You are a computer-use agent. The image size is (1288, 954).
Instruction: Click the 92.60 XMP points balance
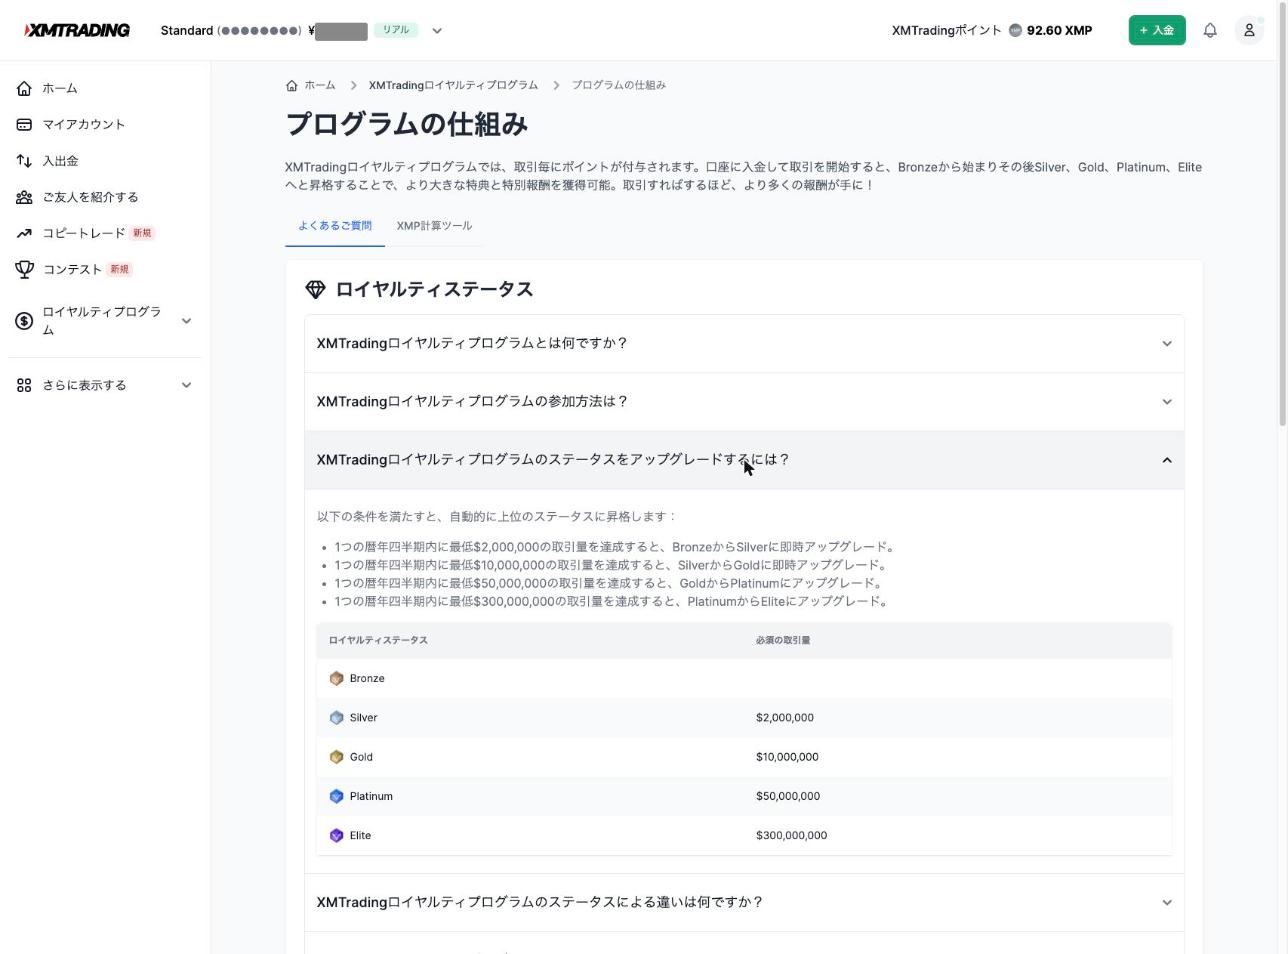[1059, 30]
